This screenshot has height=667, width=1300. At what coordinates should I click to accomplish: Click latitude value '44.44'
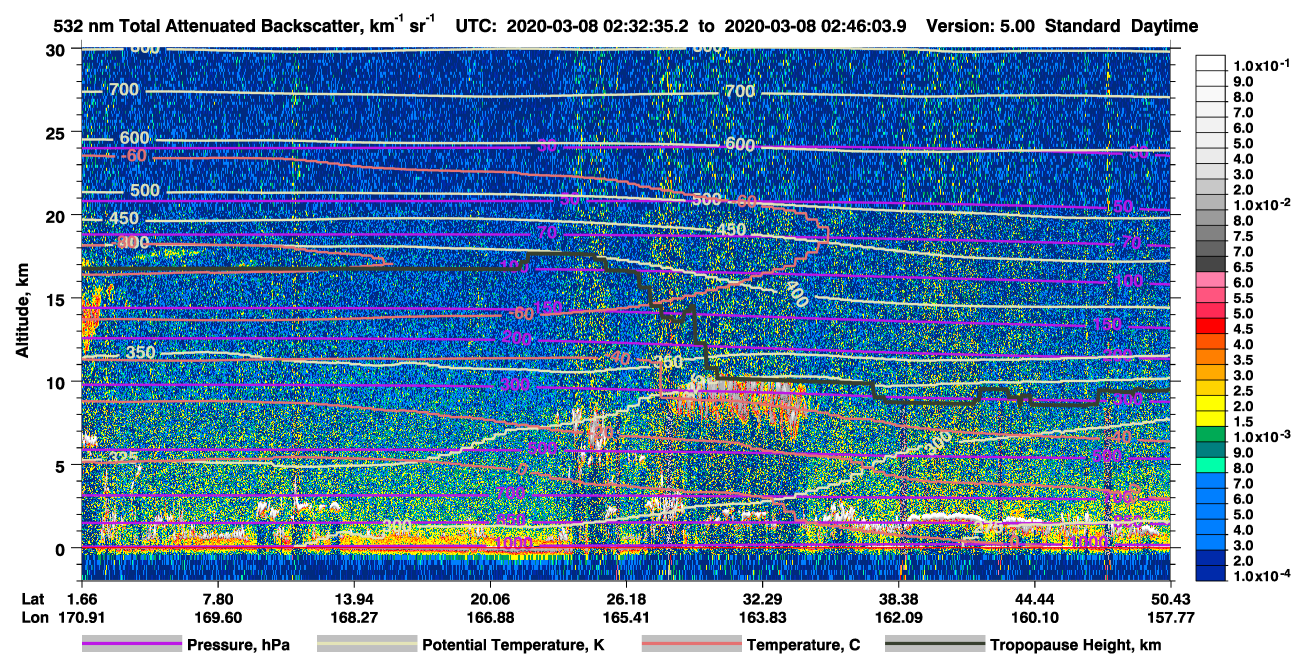coord(1035,599)
